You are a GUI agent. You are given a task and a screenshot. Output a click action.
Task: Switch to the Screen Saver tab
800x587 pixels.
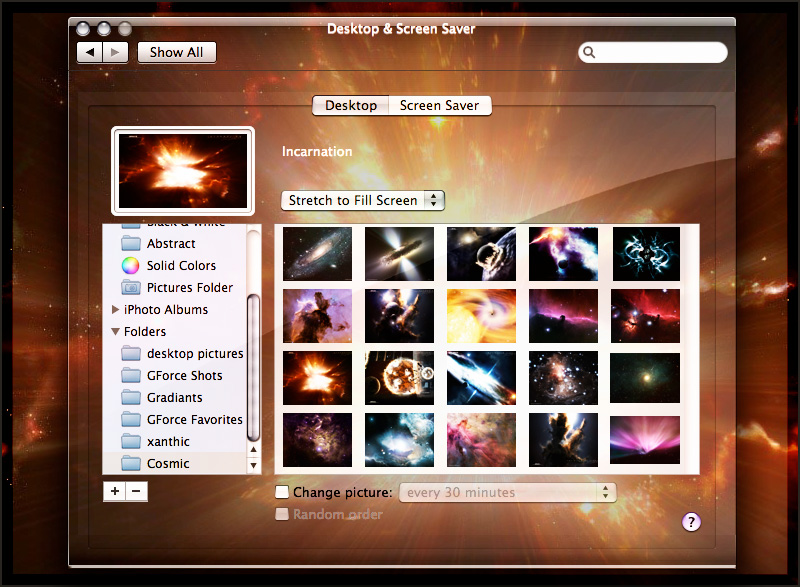point(440,106)
